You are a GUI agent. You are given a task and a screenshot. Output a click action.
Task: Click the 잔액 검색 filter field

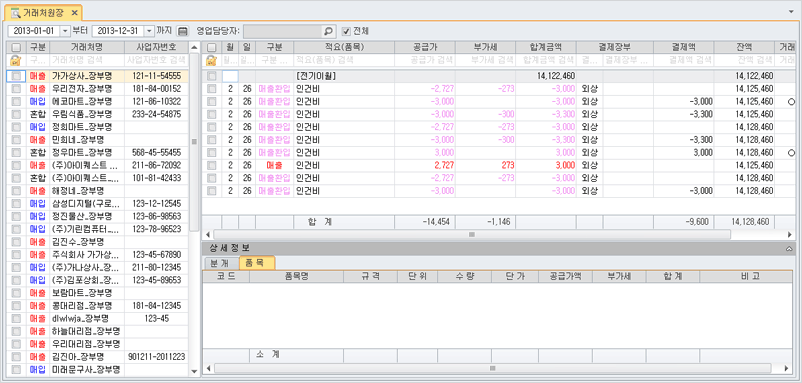point(744,60)
